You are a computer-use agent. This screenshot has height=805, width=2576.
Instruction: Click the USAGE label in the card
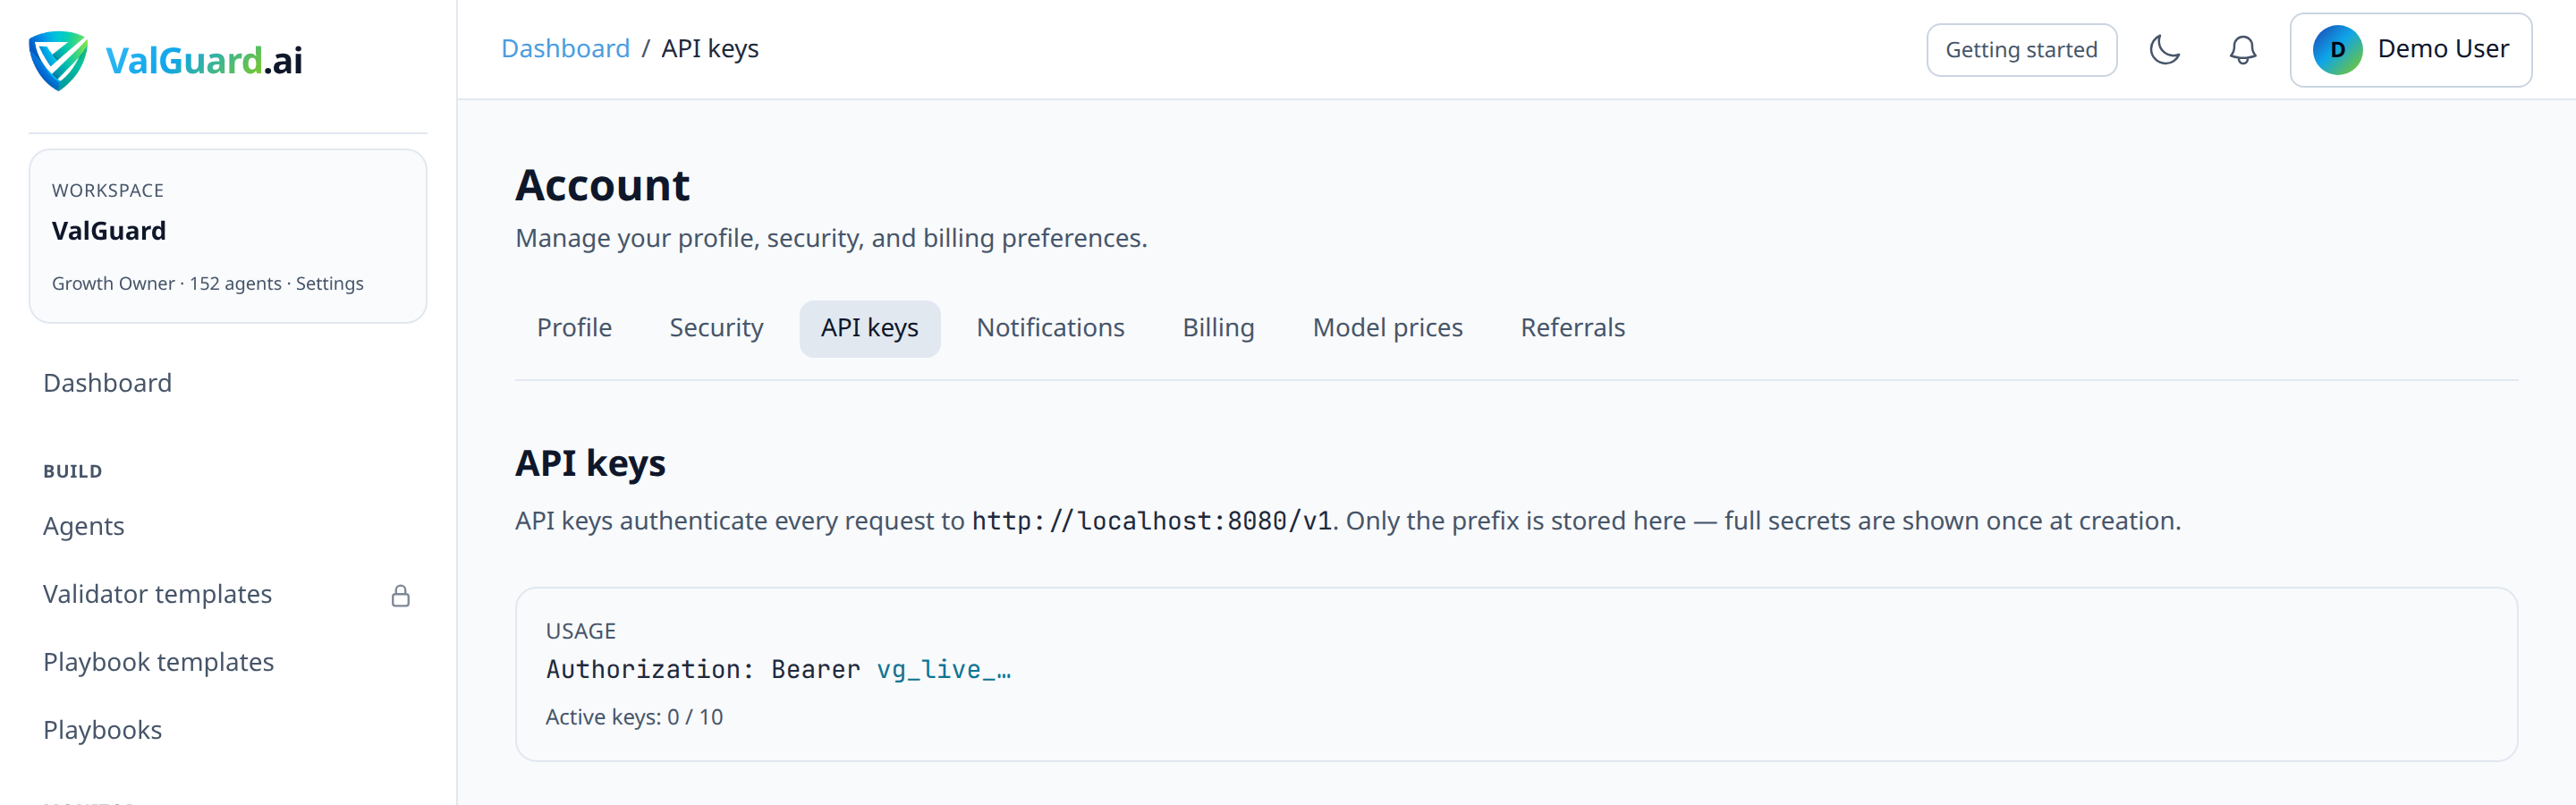580,631
